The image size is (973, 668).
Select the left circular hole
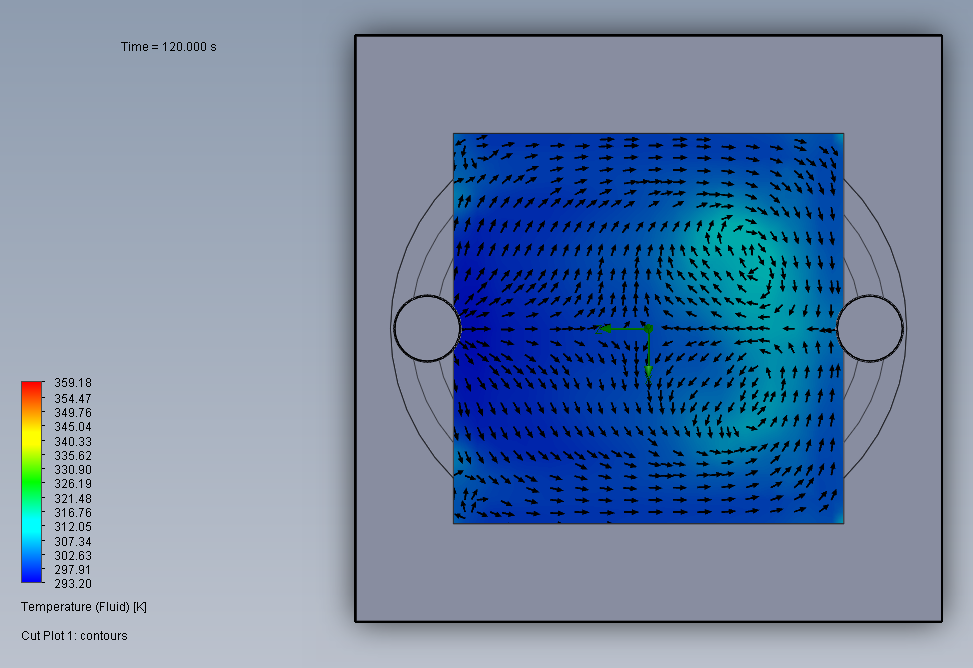(428, 328)
